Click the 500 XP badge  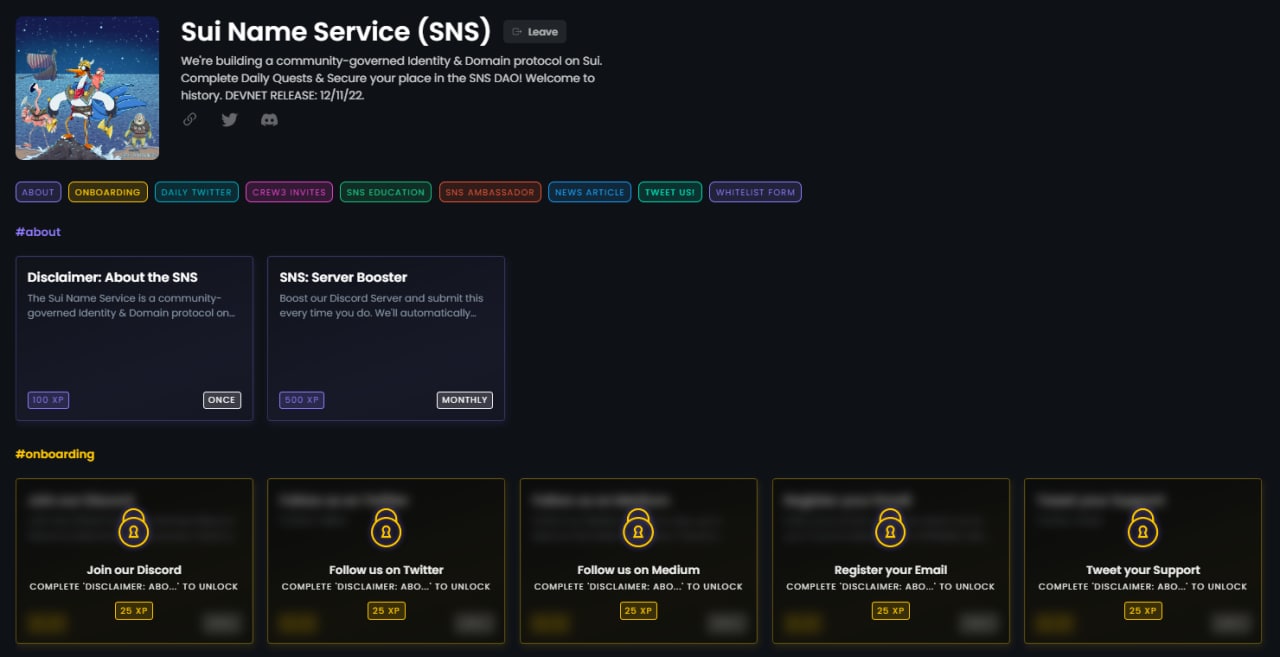pyautogui.click(x=302, y=400)
